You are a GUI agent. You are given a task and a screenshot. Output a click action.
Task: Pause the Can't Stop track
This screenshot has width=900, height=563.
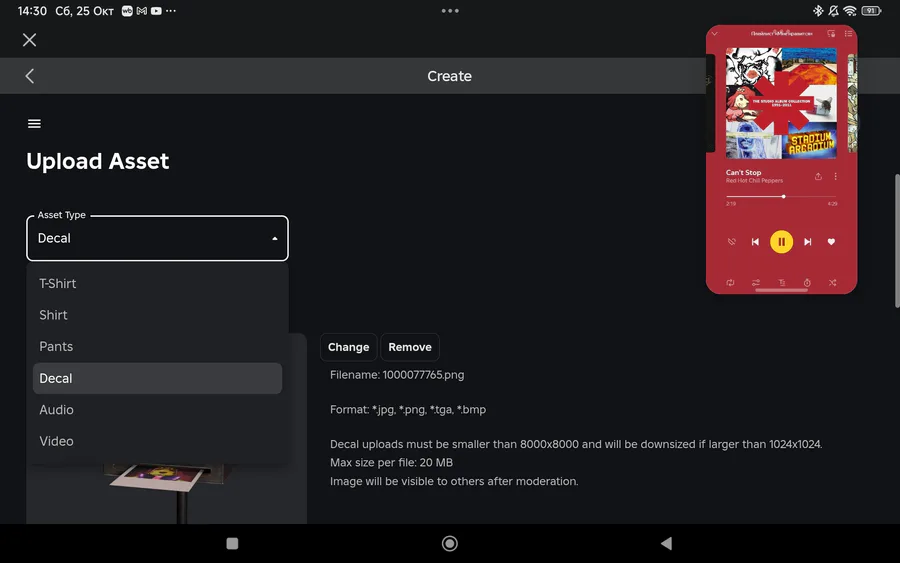pyautogui.click(x=781, y=242)
